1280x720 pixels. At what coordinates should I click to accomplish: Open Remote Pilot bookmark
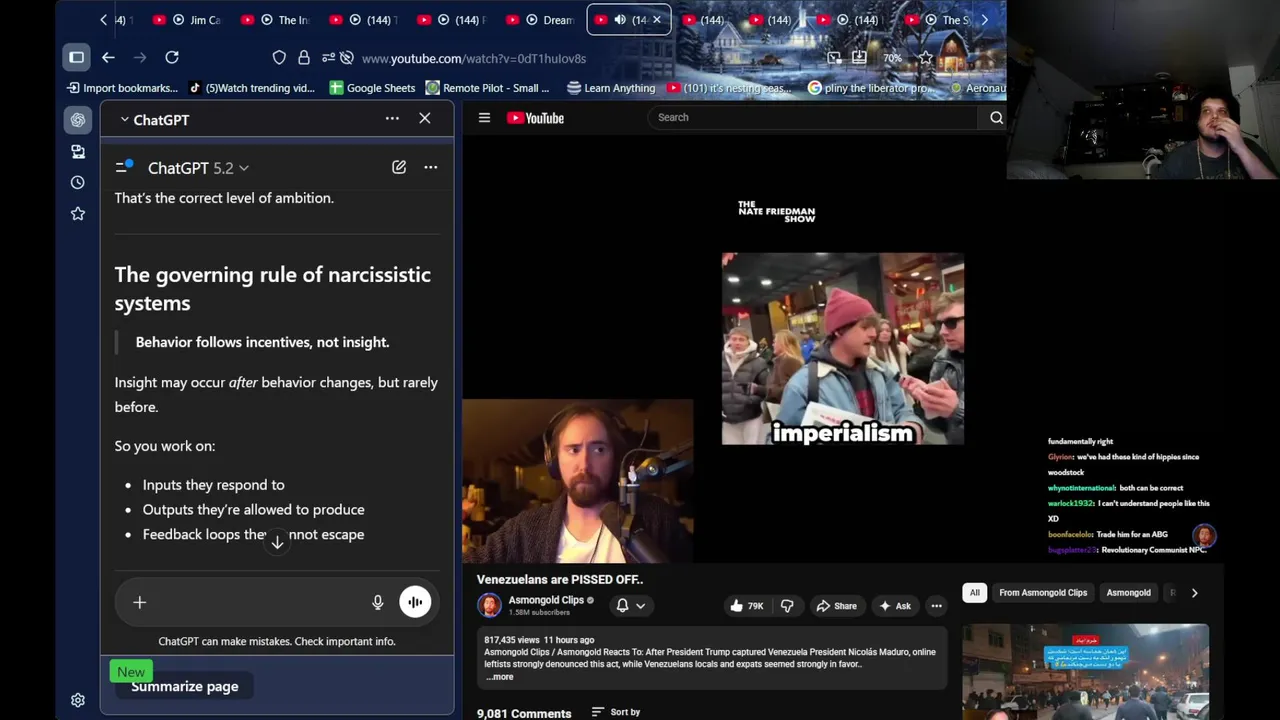coord(488,88)
